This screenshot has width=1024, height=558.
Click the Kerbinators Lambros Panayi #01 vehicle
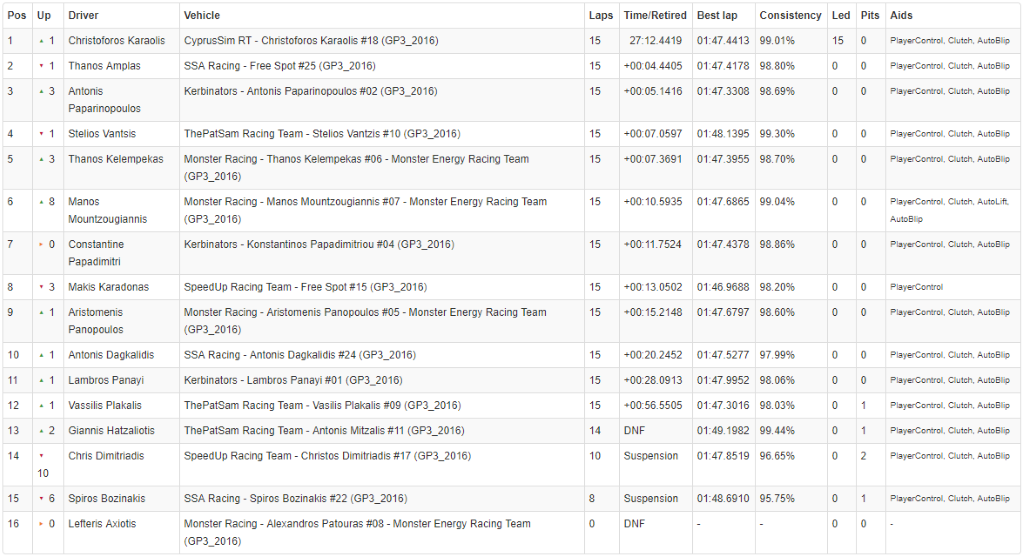click(x=292, y=380)
